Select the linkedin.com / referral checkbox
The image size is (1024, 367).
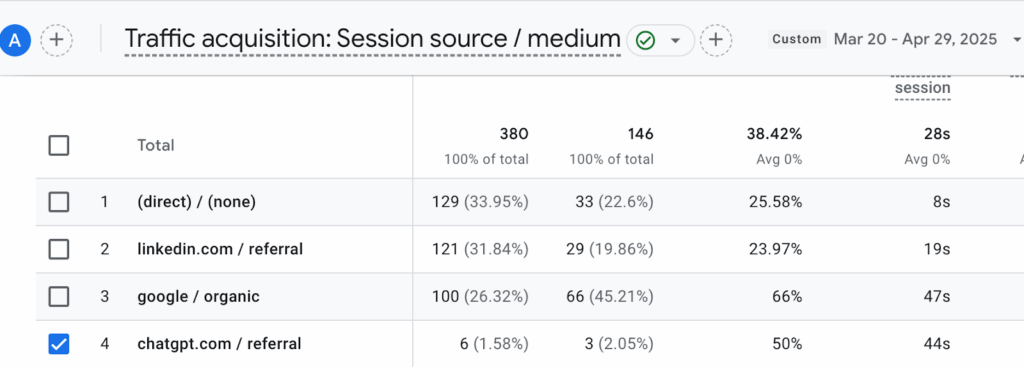[x=59, y=249]
